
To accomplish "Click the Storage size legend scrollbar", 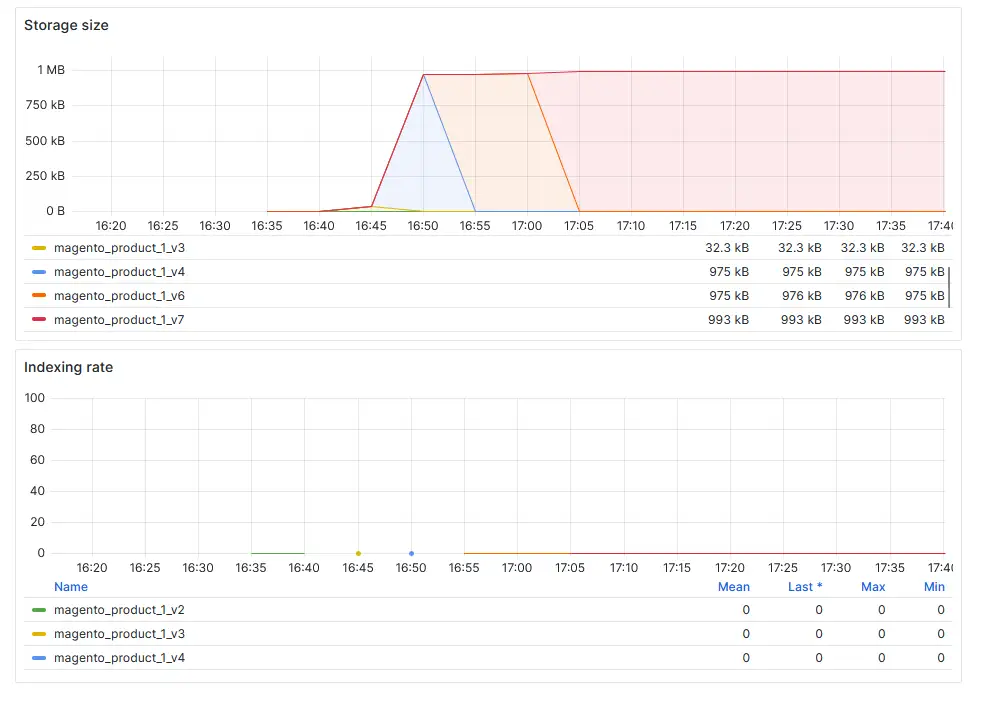I will (x=948, y=287).
